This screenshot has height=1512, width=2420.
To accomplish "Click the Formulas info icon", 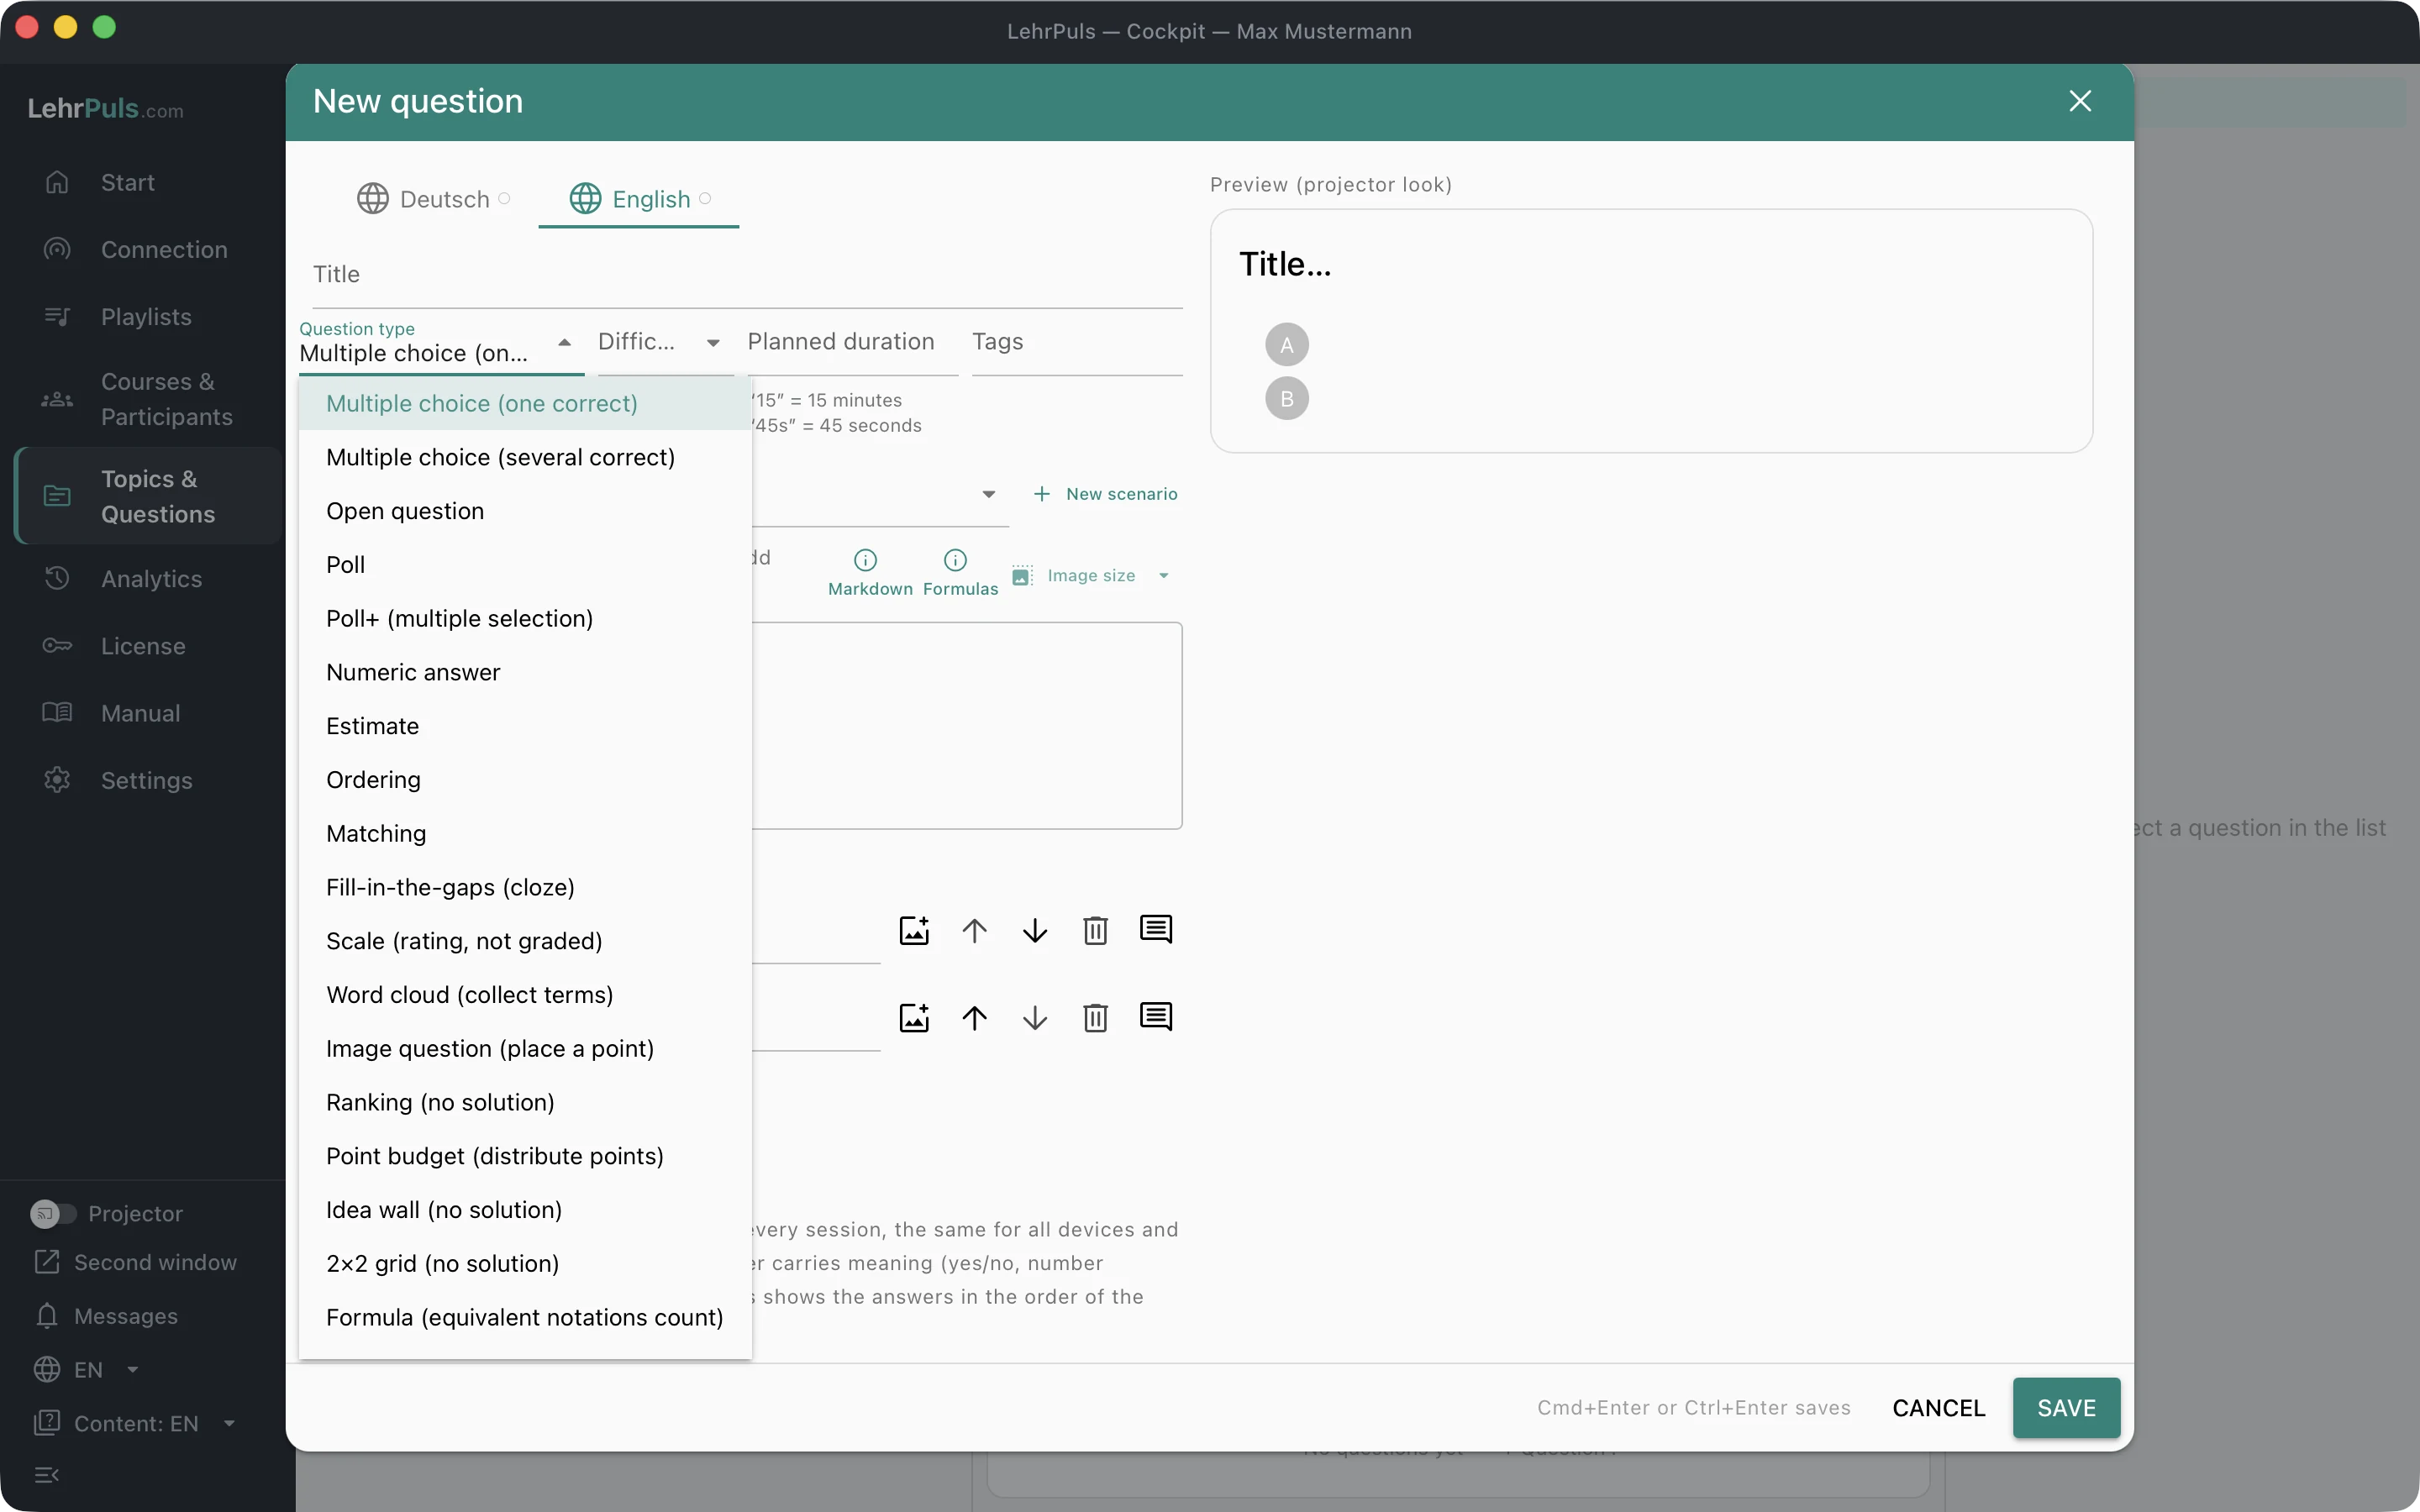I will 955,560.
